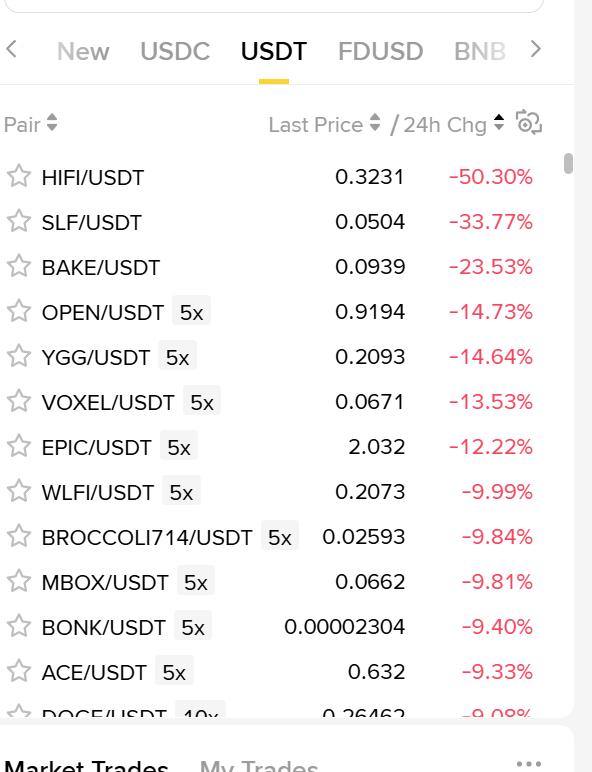This screenshot has height=772, width=592.
Task: Sort by 24h Chg arrows
Action: tap(499, 123)
